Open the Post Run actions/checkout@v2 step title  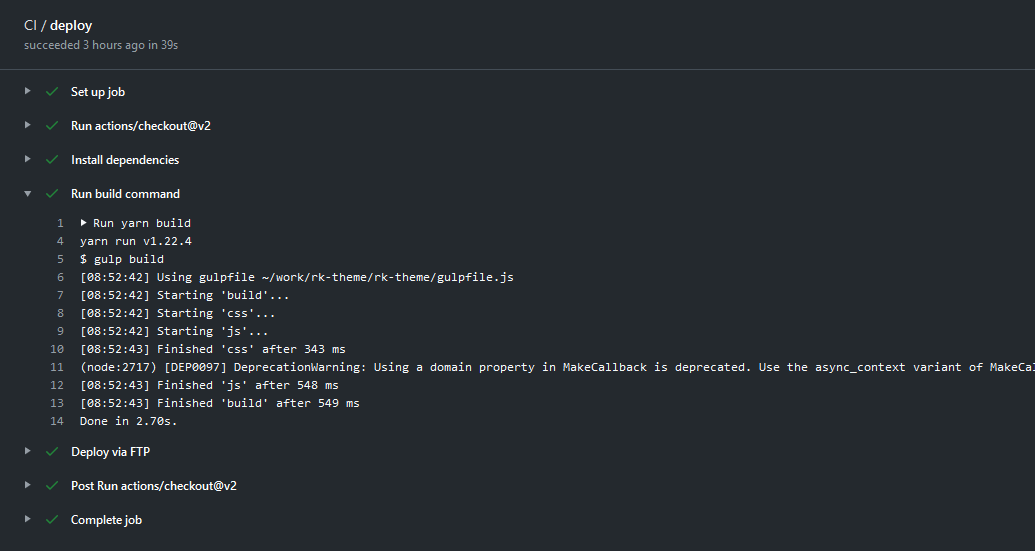tap(154, 486)
